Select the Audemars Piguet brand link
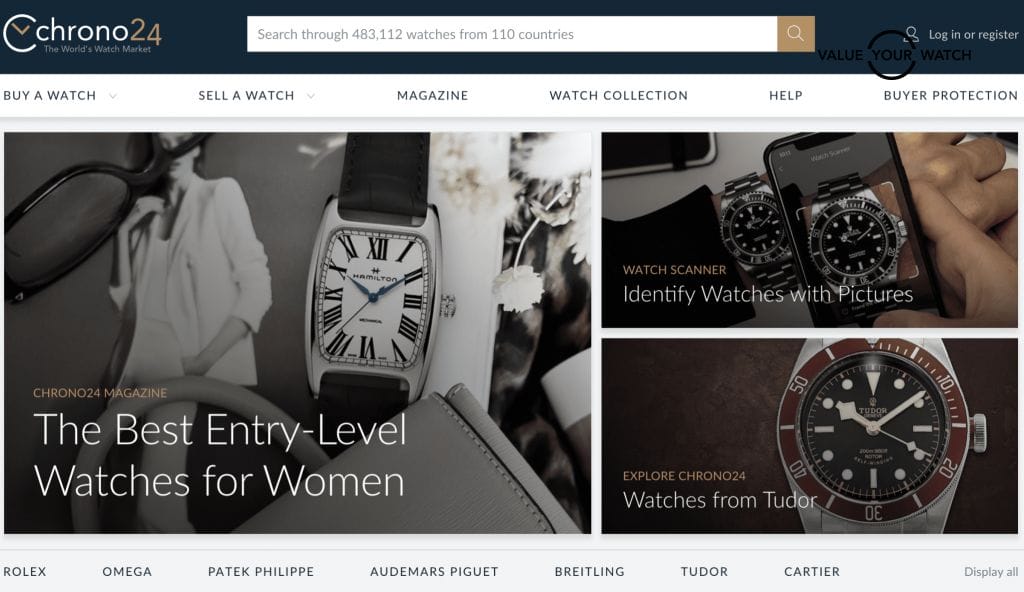This screenshot has height=592, width=1024. click(434, 572)
